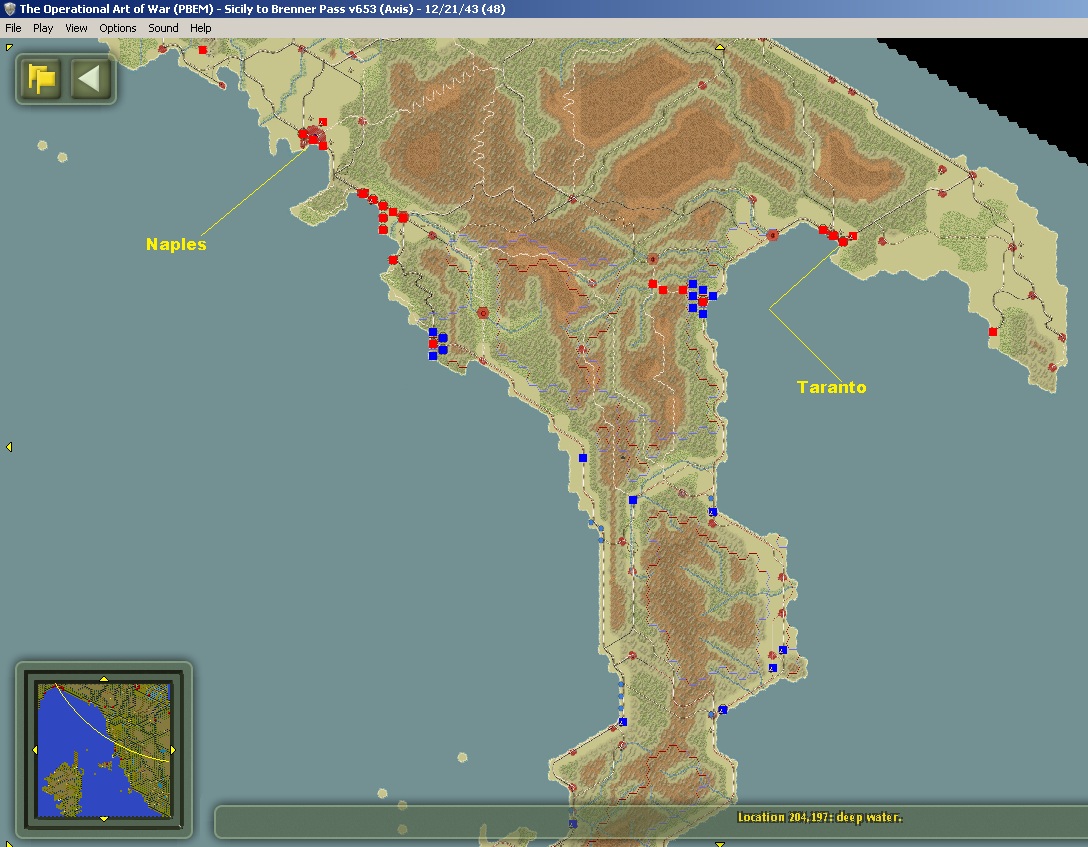Open the File menu

pyautogui.click(x=13, y=28)
